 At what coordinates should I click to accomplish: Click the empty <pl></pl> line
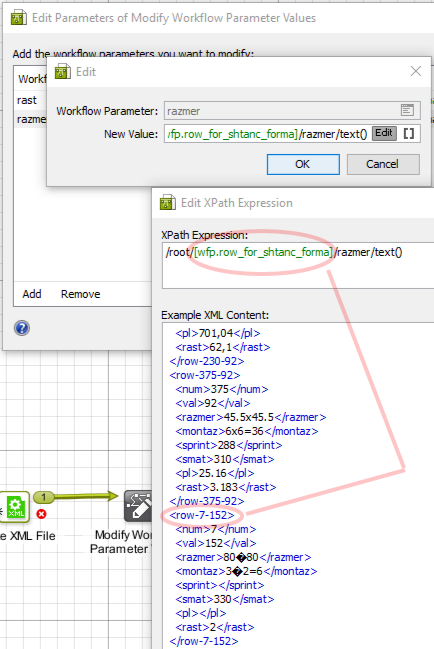pyautogui.click(x=201, y=613)
